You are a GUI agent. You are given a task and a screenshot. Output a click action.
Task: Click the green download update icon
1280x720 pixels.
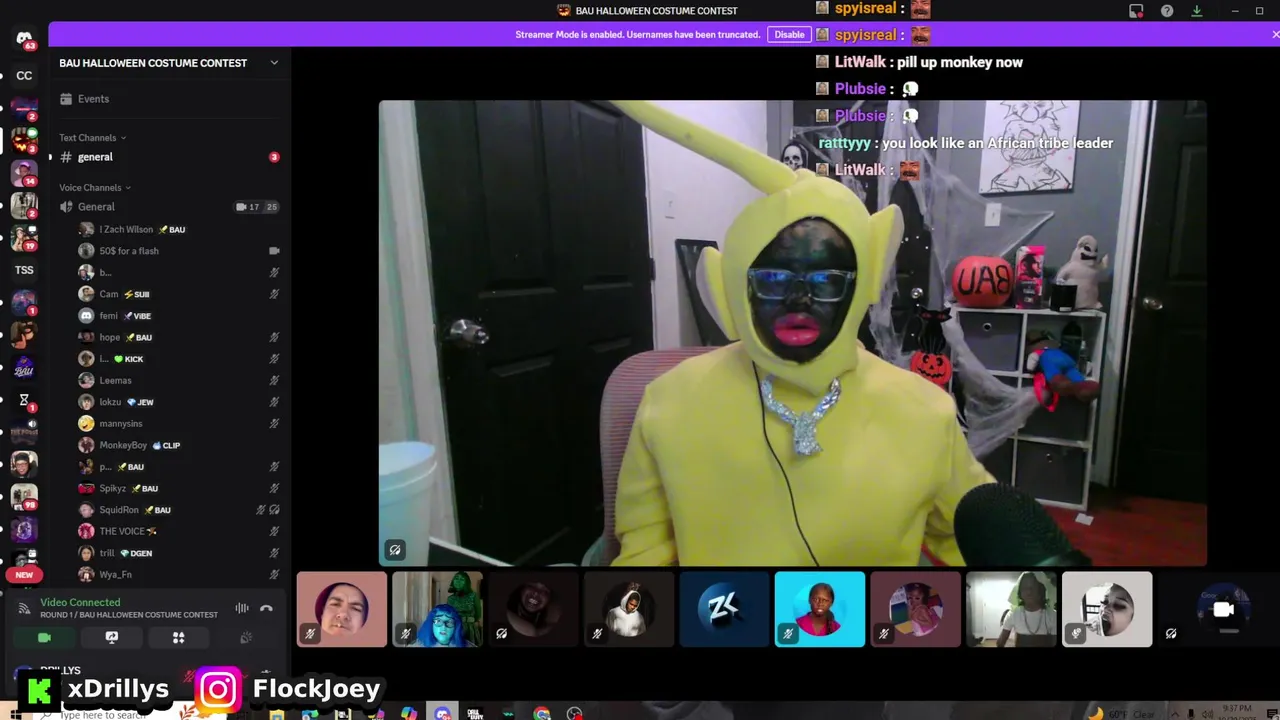coord(1197,11)
